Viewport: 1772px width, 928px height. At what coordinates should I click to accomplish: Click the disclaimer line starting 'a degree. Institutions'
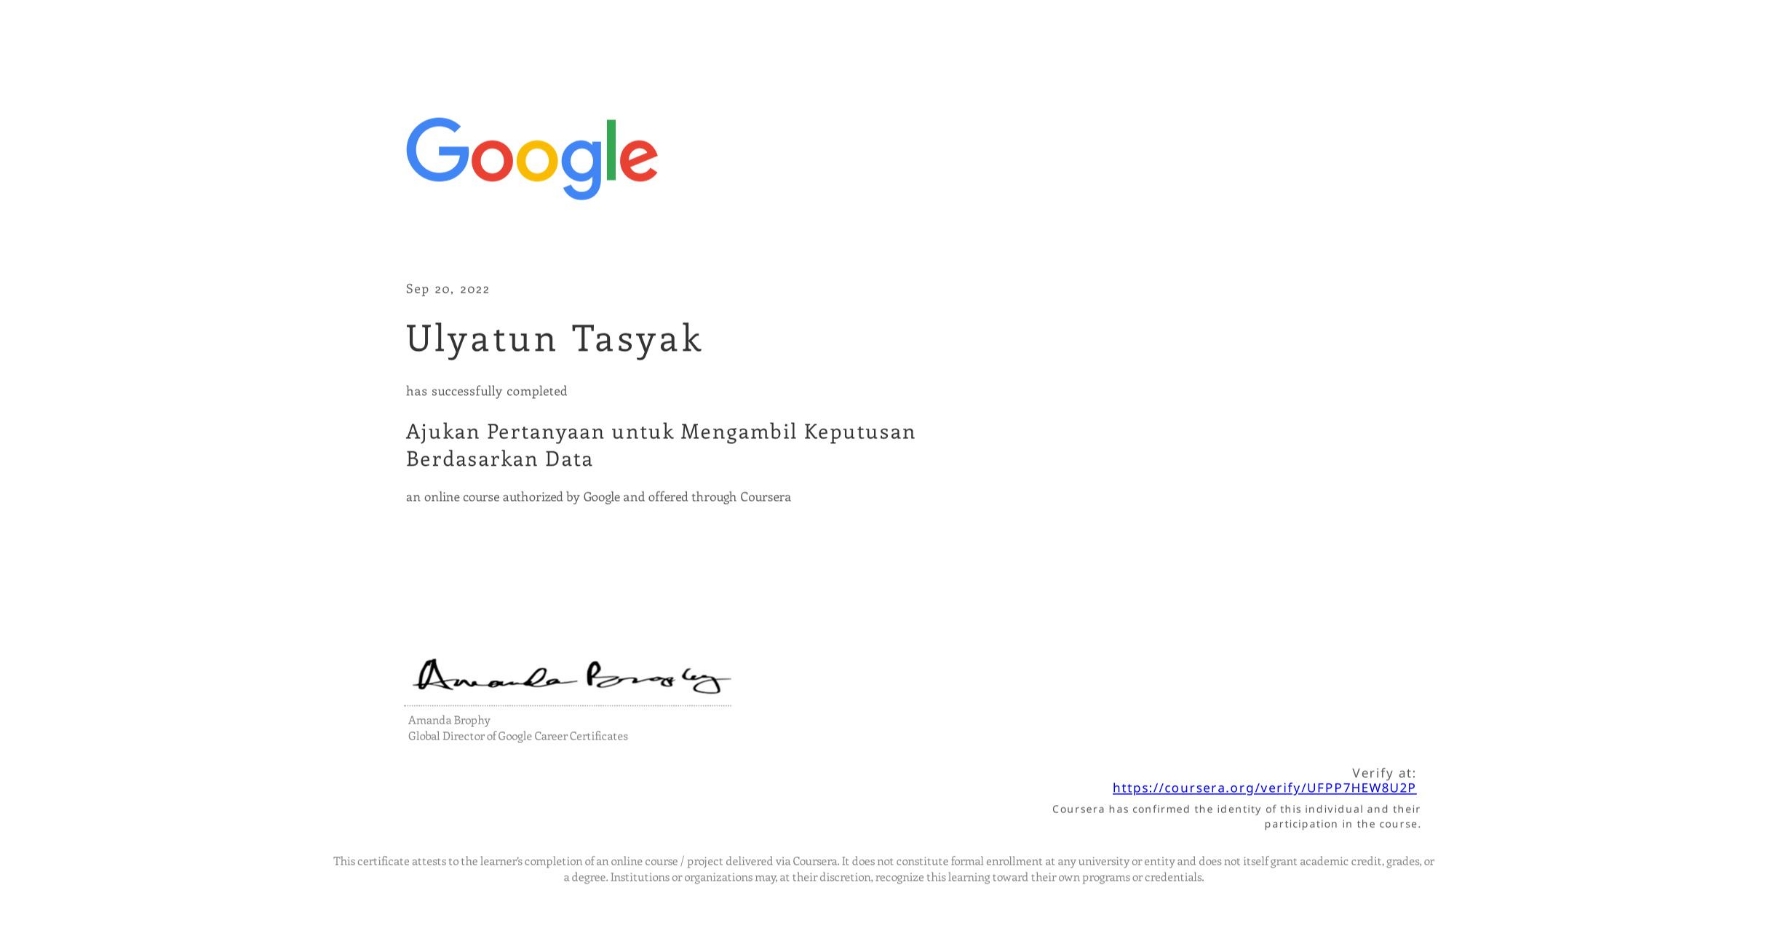(x=884, y=877)
